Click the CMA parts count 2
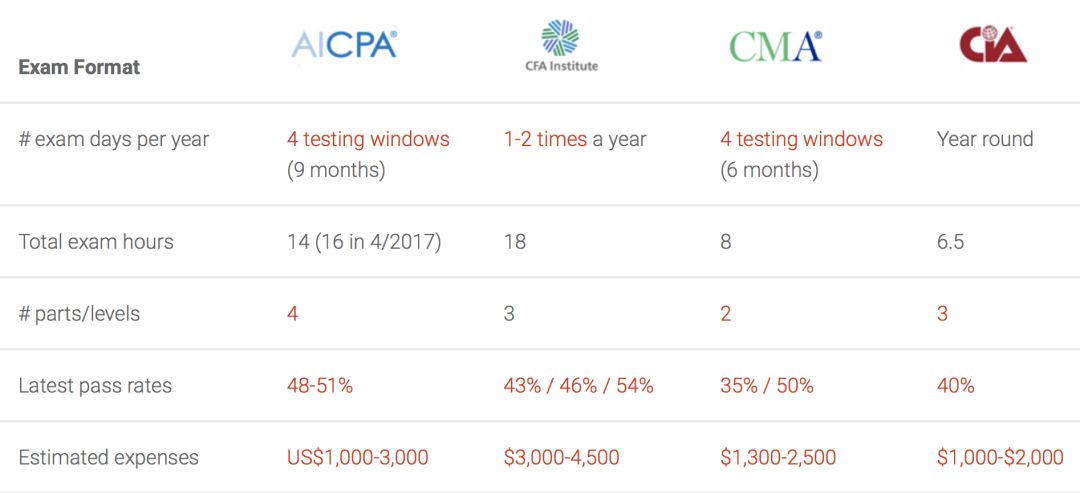This screenshot has width=1080, height=493. click(725, 314)
